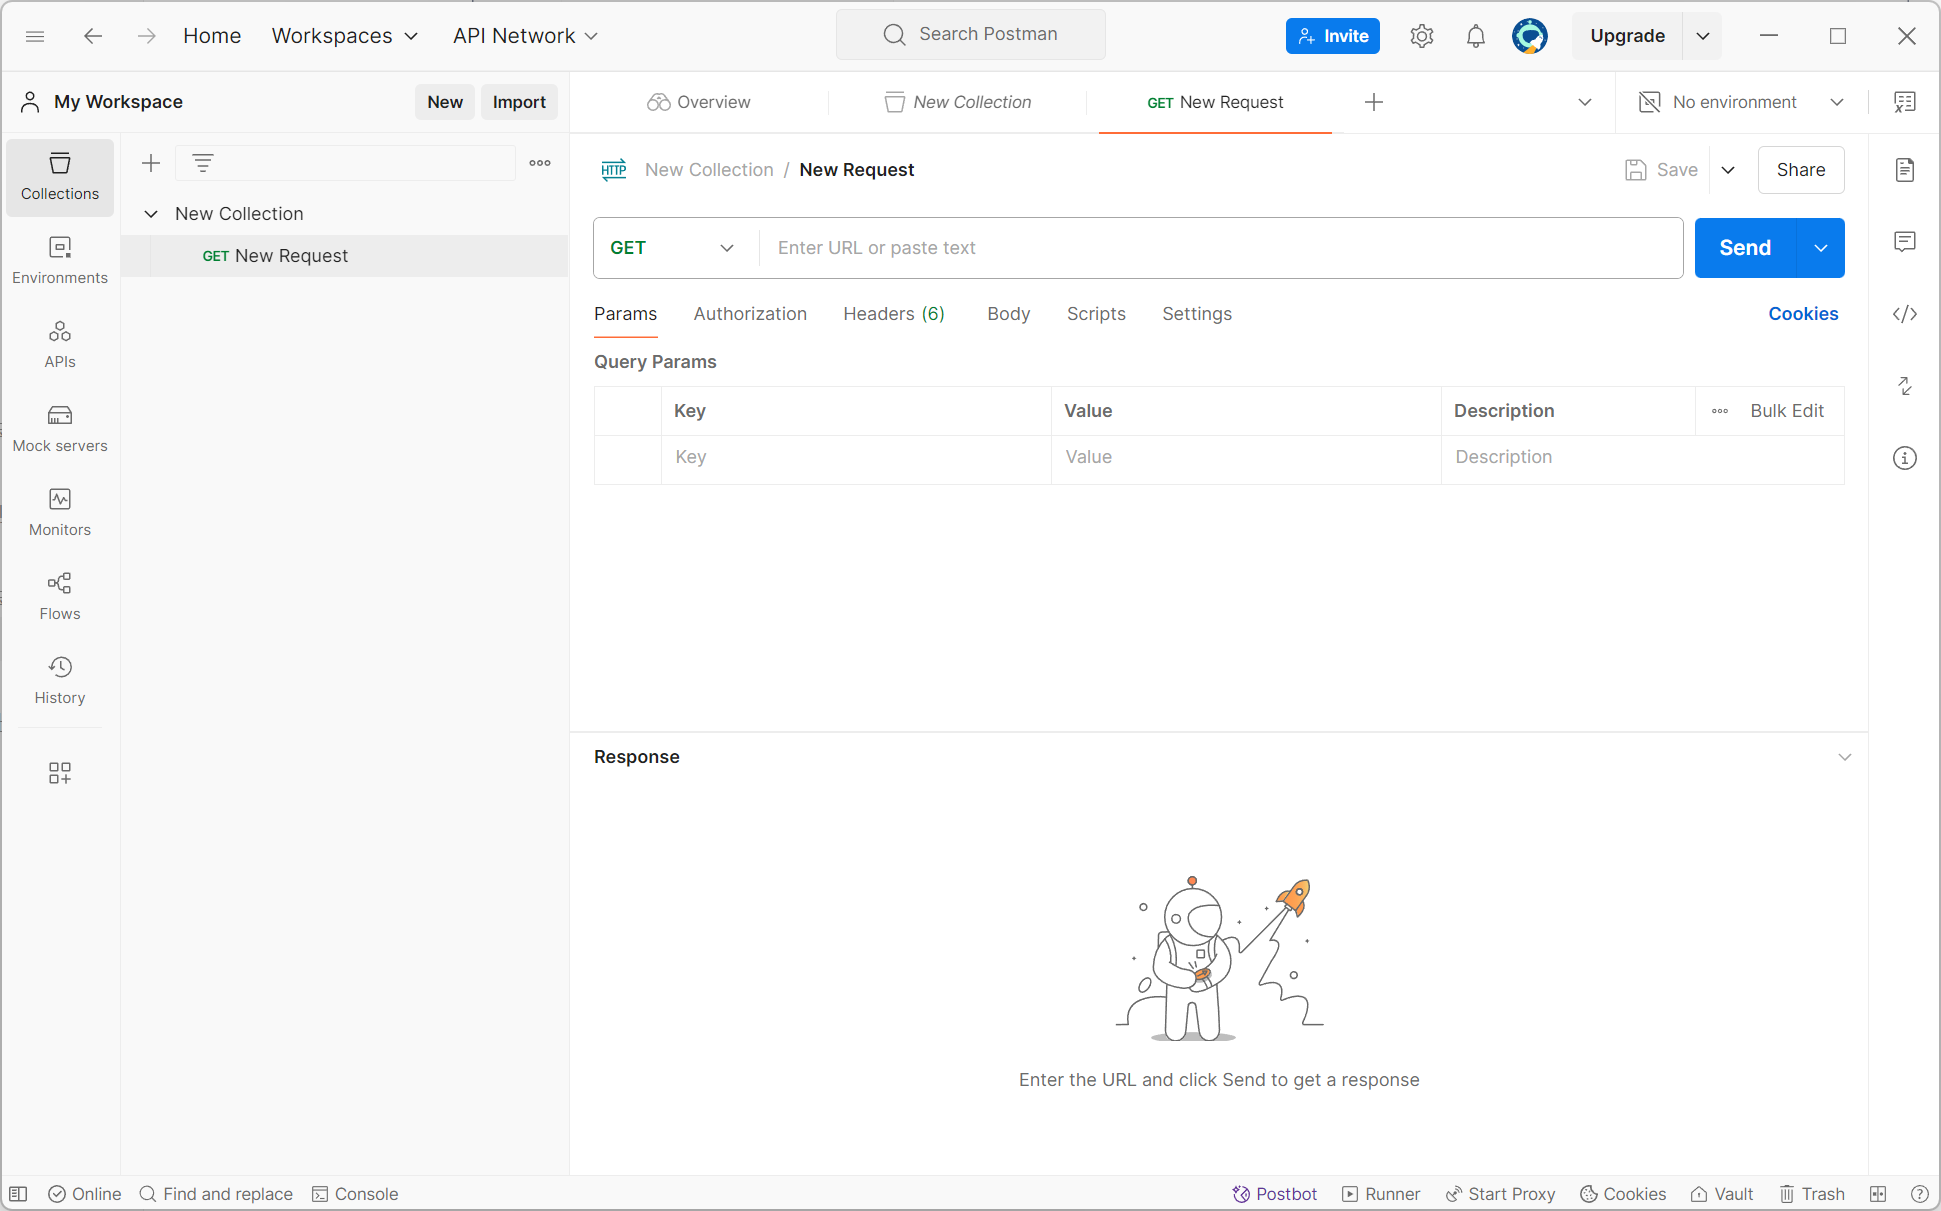Open the Comments icon in right sidebar

pos(1905,242)
